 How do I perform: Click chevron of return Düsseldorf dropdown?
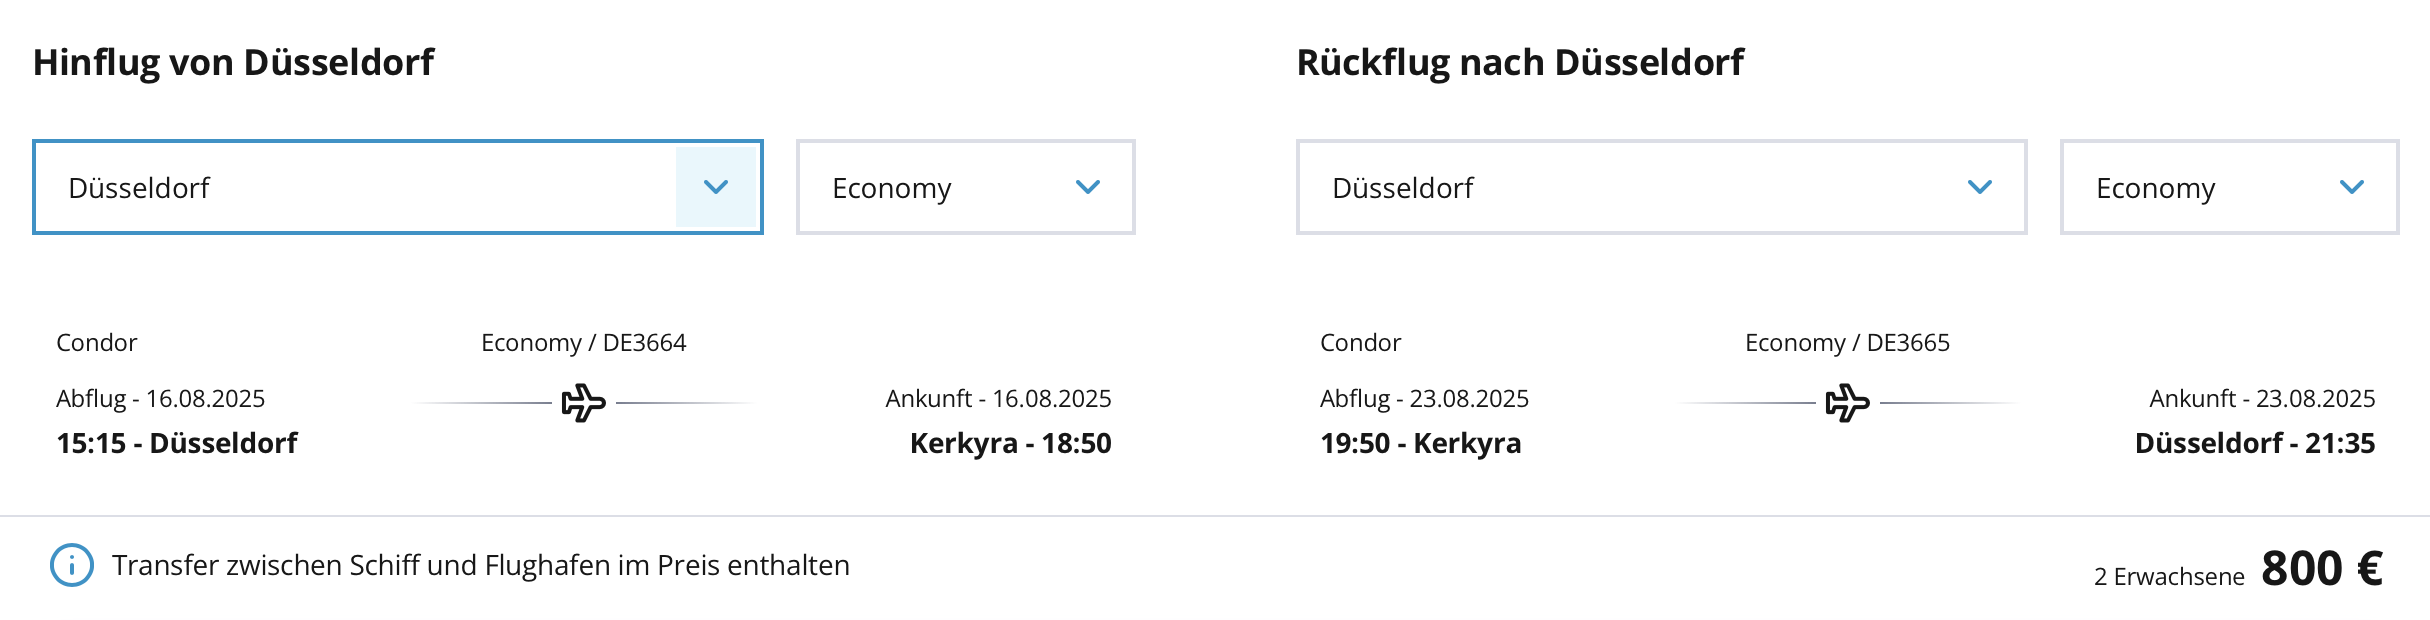pyautogui.click(x=1980, y=187)
